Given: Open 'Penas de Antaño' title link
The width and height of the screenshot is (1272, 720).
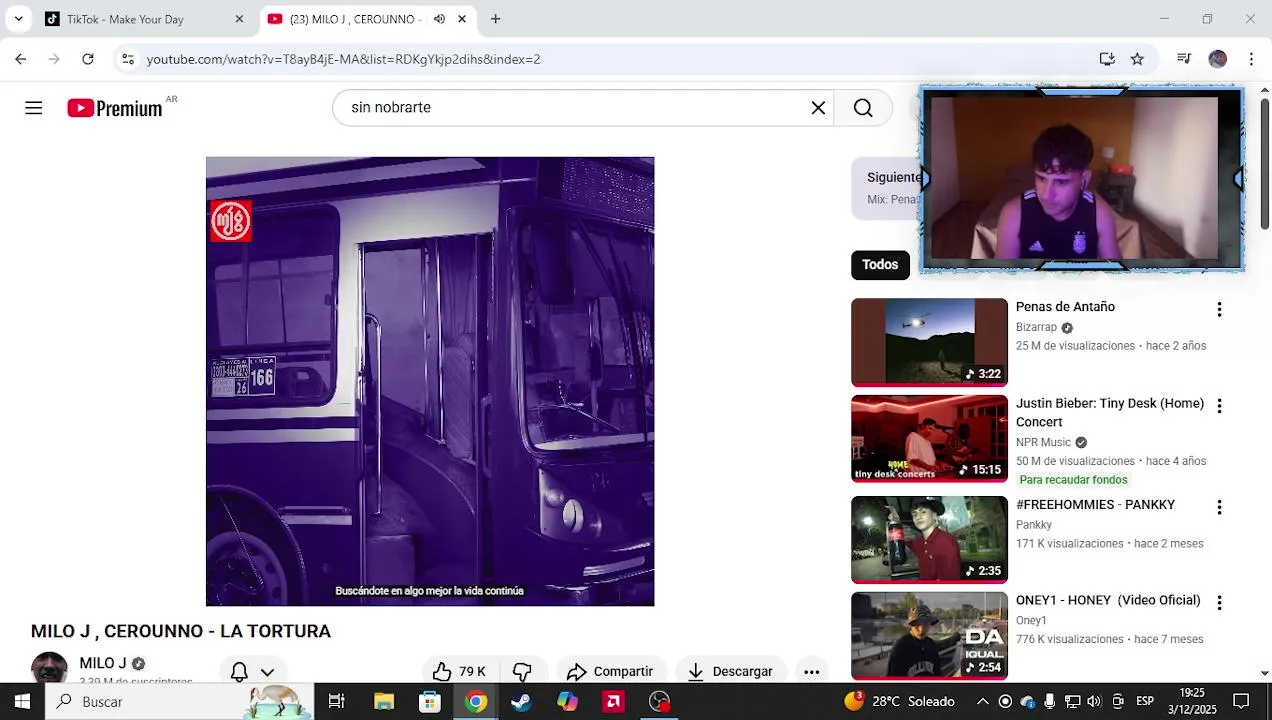Looking at the screenshot, I should tap(1065, 307).
